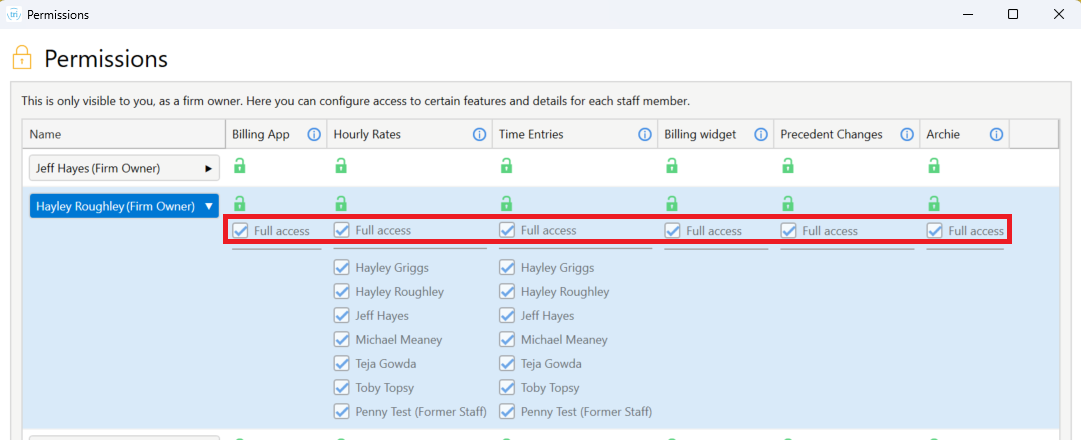Click the Hourly Rates info icon
The image size is (1081, 440).
tap(479, 134)
